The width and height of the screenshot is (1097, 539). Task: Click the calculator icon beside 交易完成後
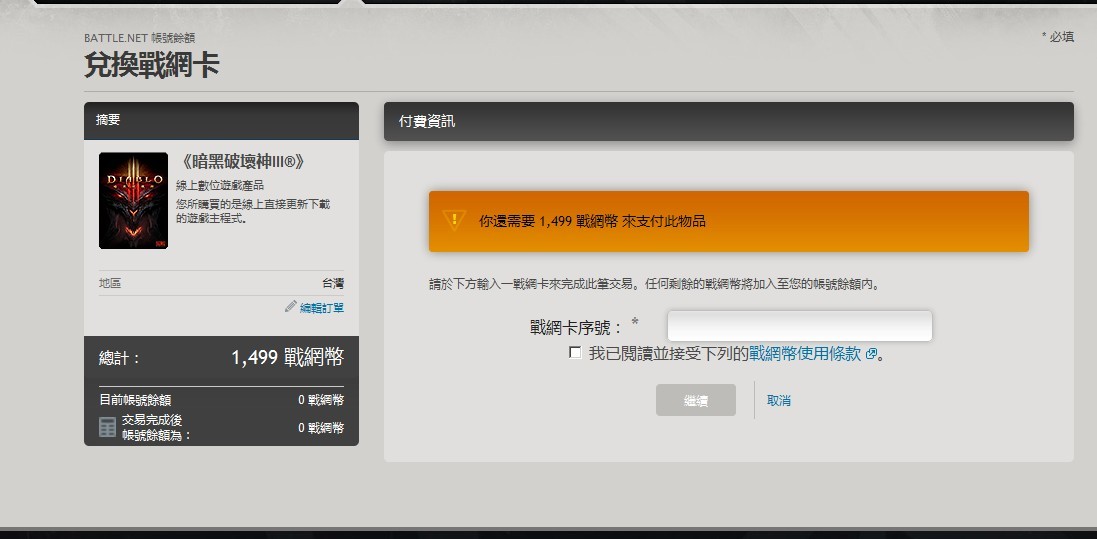click(107, 427)
